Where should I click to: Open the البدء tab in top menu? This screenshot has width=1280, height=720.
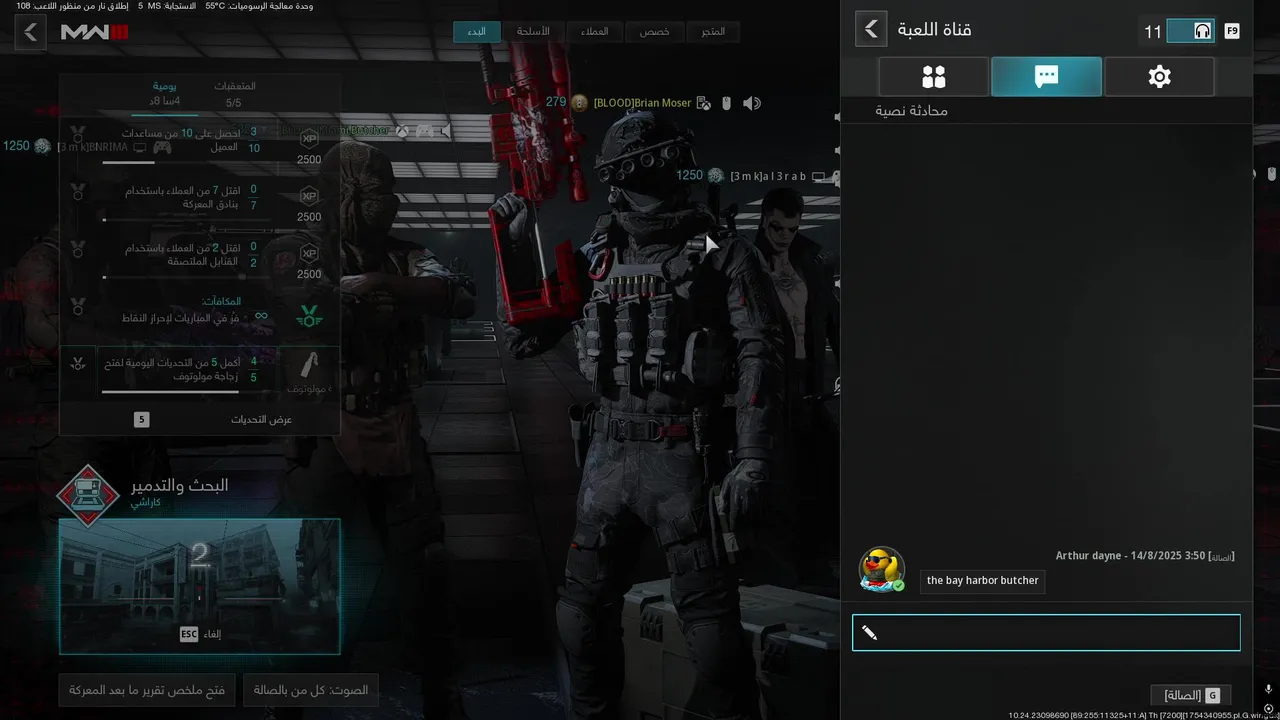pyautogui.click(x=477, y=32)
